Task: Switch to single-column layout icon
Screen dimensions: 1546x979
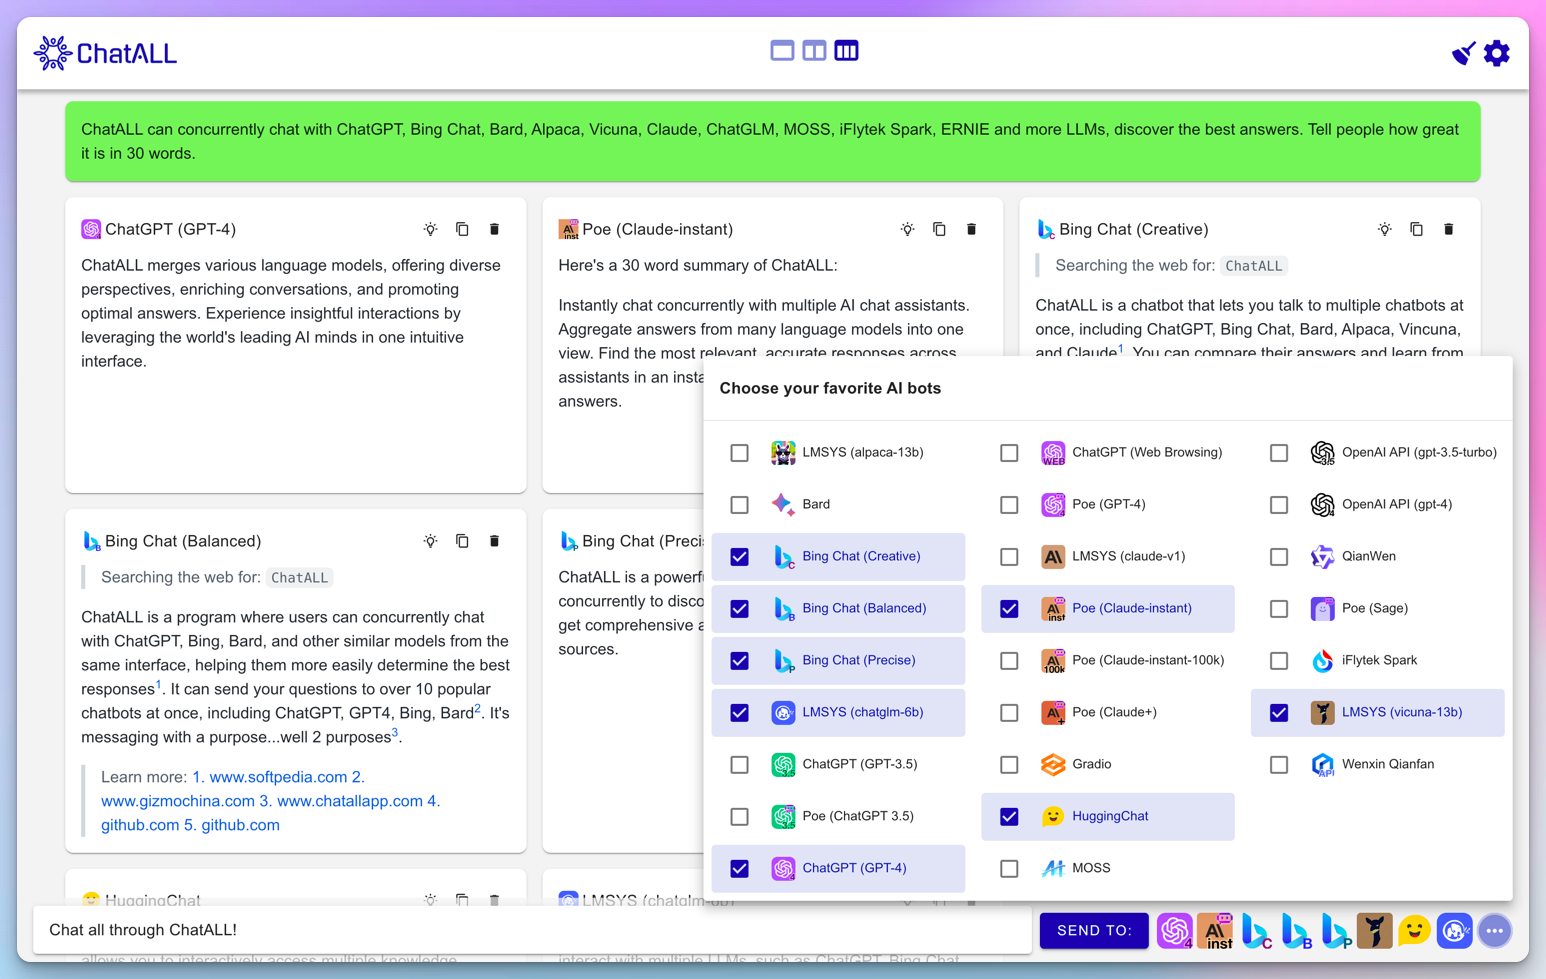Action: click(782, 51)
